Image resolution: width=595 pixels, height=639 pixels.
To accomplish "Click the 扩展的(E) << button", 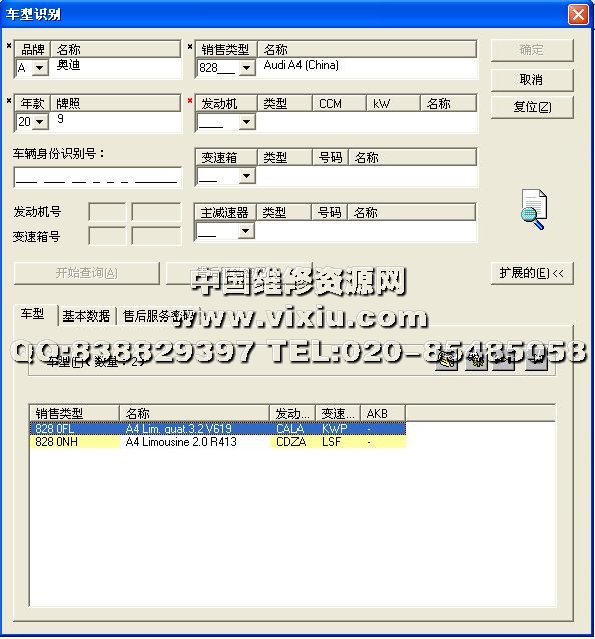I will coord(532,273).
